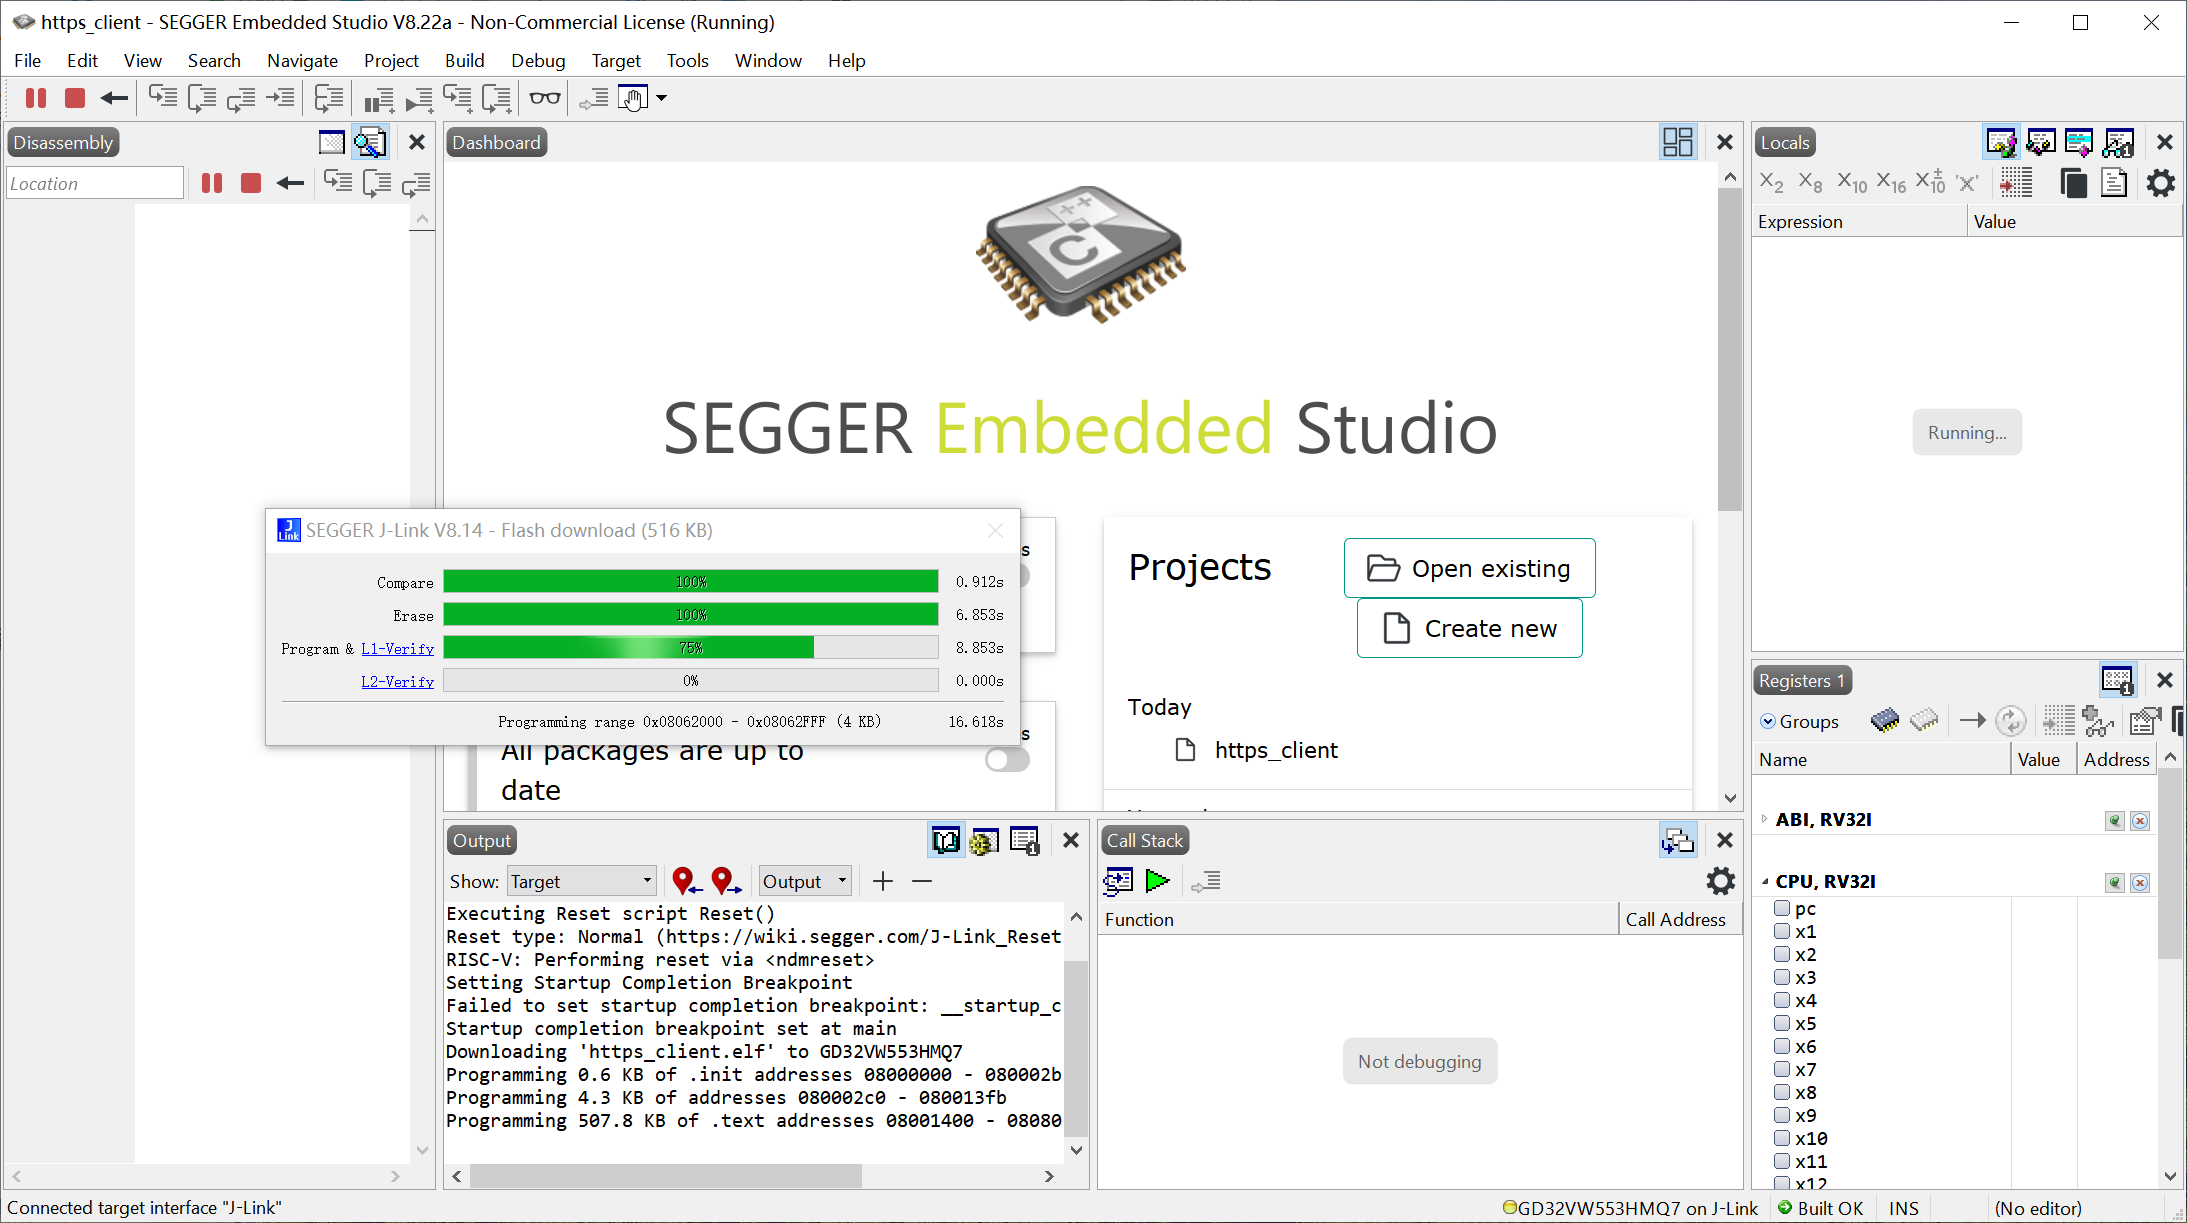
Task: Open the Show Target dropdown
Action: [581, 881]
